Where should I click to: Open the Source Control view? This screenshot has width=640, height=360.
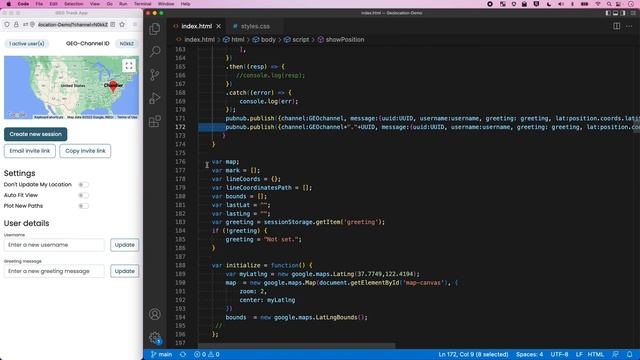coord(155,75)
